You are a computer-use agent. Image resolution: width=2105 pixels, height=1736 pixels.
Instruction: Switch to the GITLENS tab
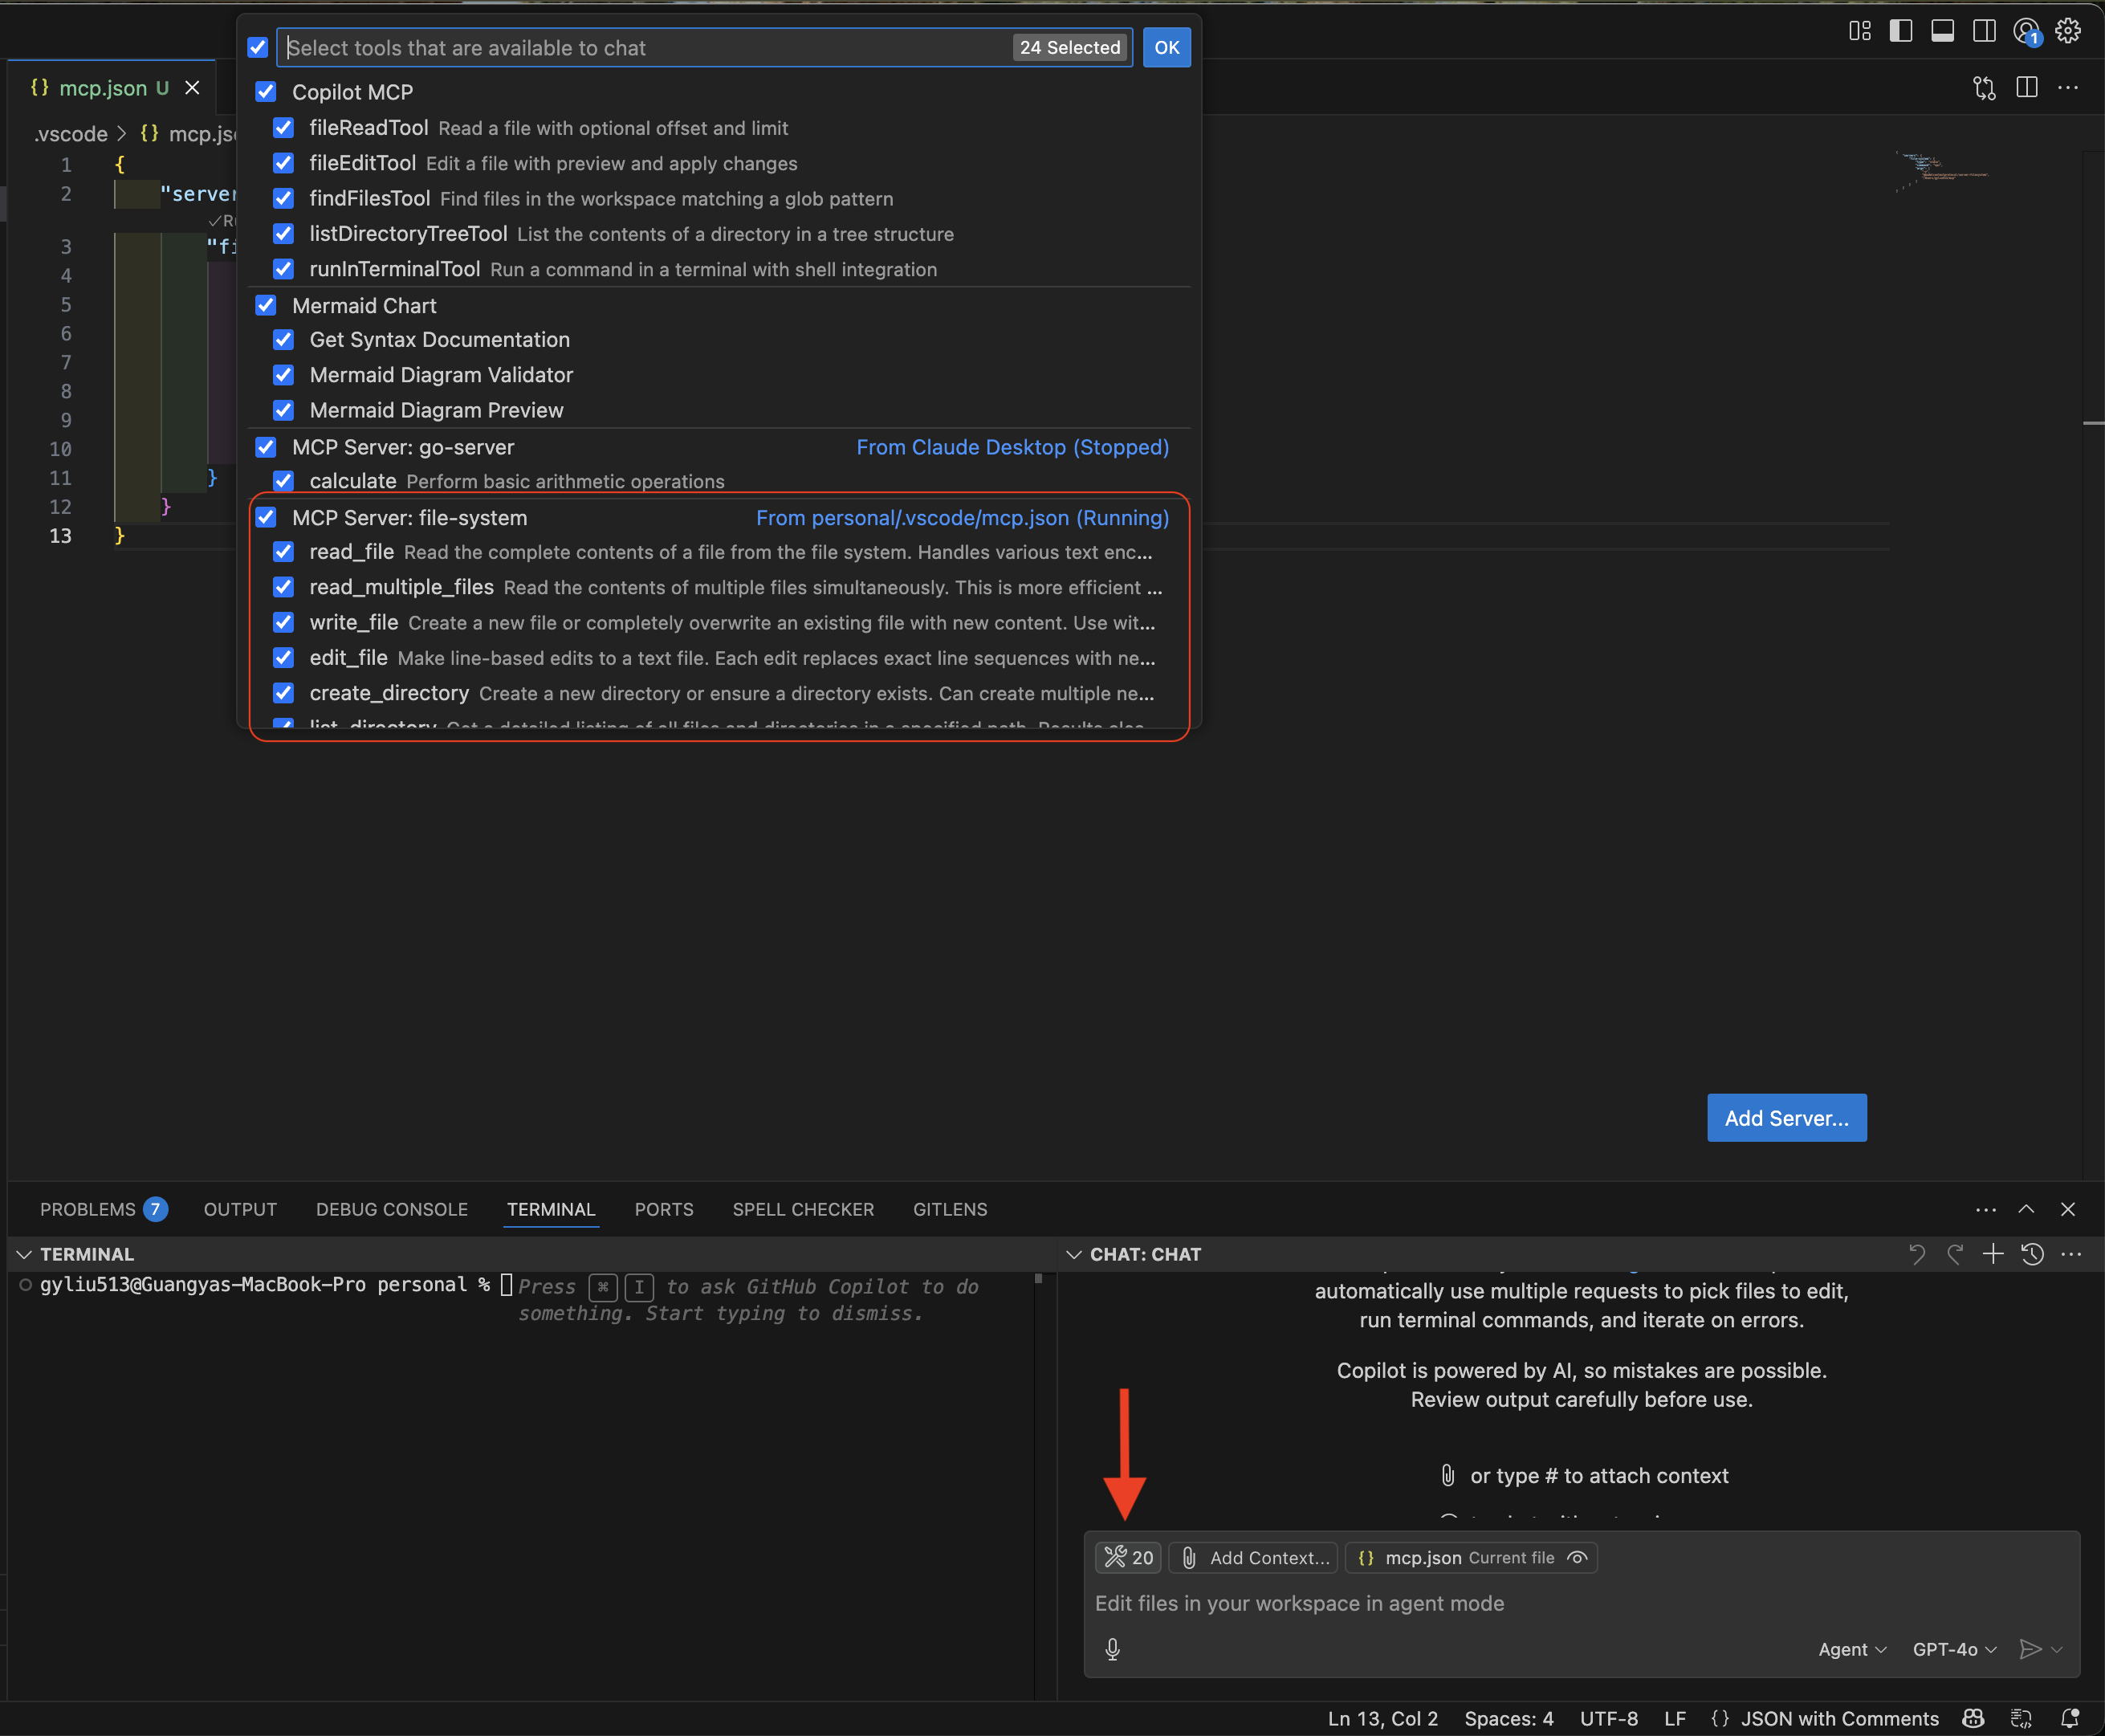click(x=950, y=1209)
